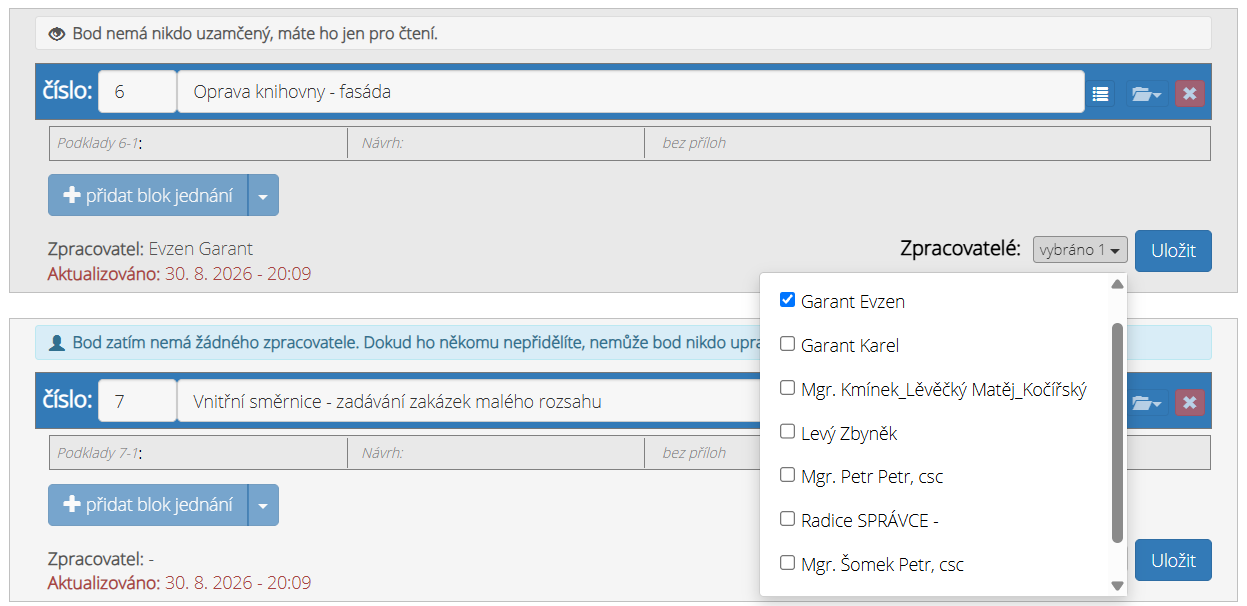This screenshot has height=606, width=1247.
Task: Click 'Návrh:' cell in item 7
Action: click(x=496, y=453)
